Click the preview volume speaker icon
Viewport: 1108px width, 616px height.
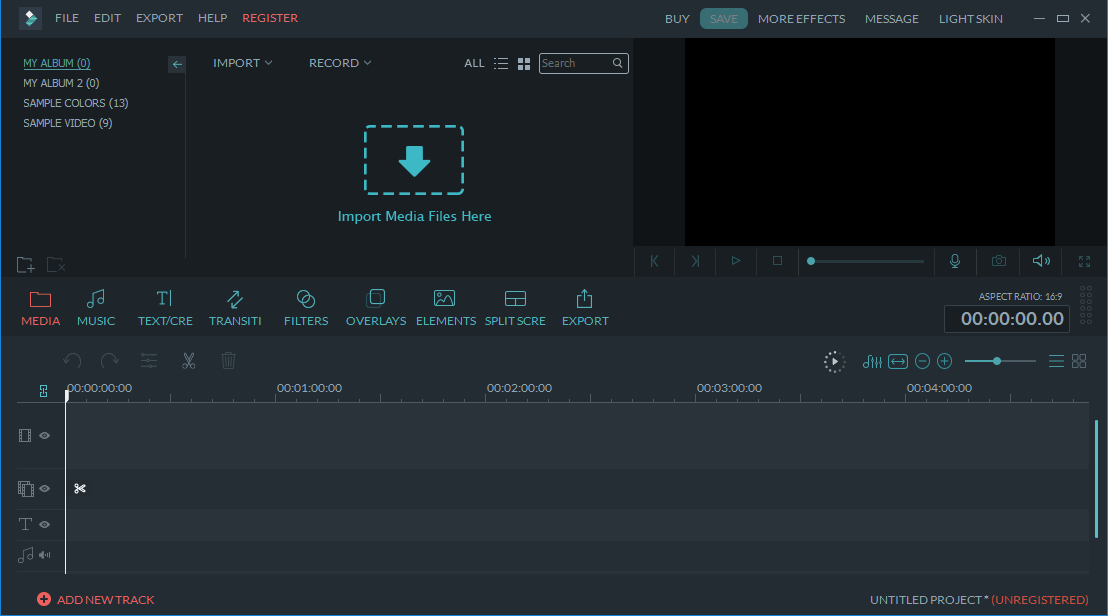(1041, 261)
